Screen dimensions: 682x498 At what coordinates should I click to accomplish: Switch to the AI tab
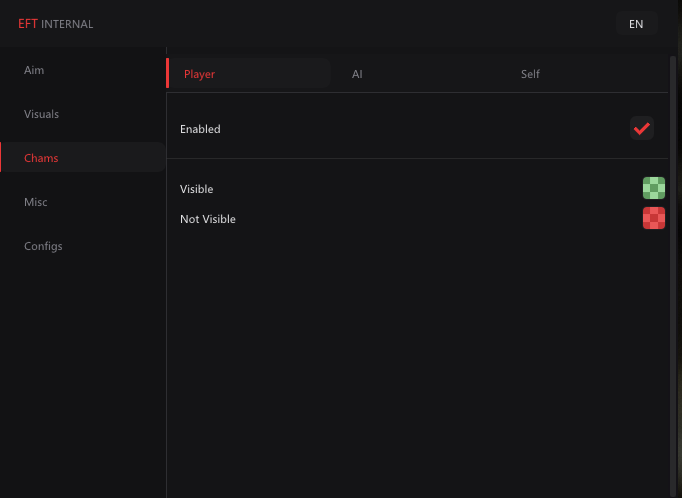[x=357, y=74]
